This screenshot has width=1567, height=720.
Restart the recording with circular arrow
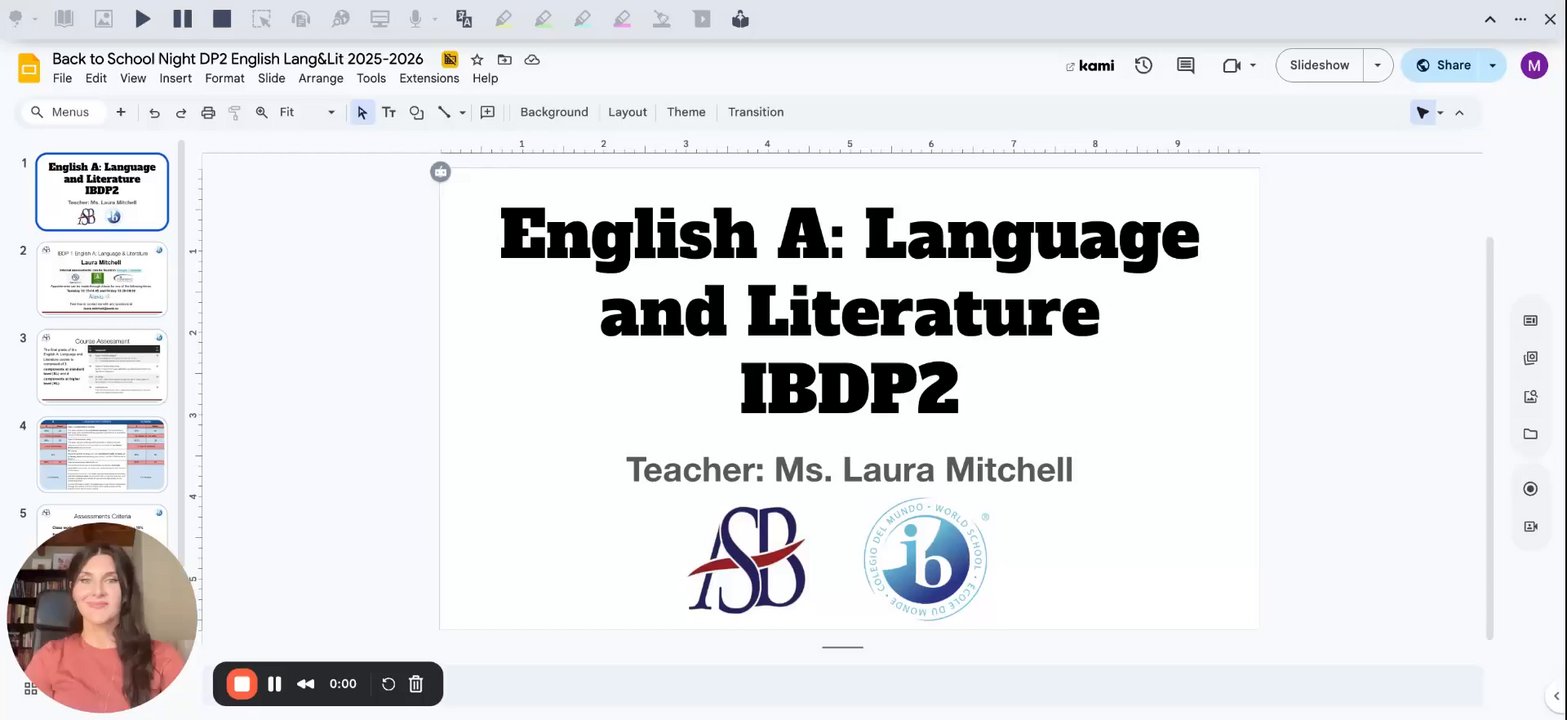388,684
